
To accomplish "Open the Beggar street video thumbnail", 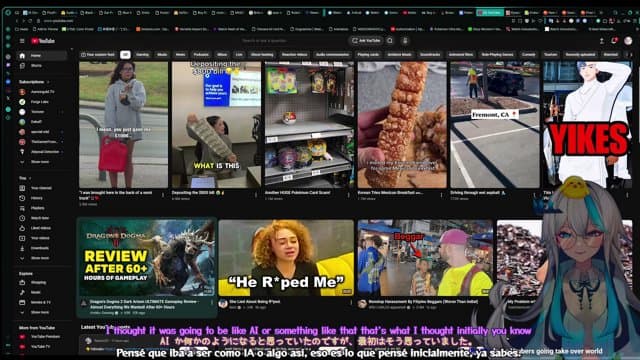I will (425, 258).
